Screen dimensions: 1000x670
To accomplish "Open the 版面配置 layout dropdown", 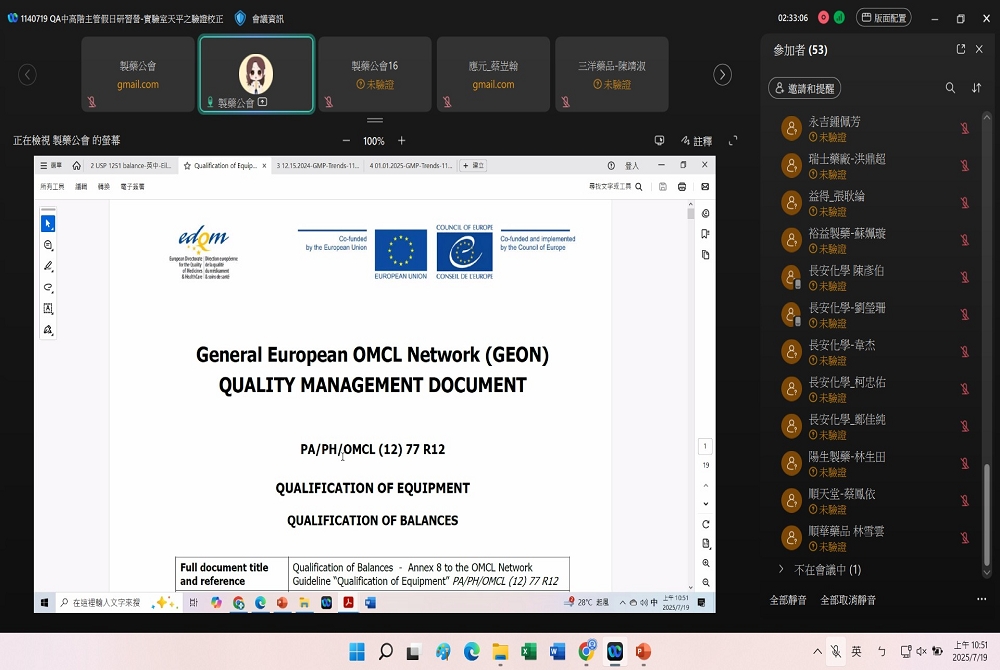I will (x=884, y=18).
